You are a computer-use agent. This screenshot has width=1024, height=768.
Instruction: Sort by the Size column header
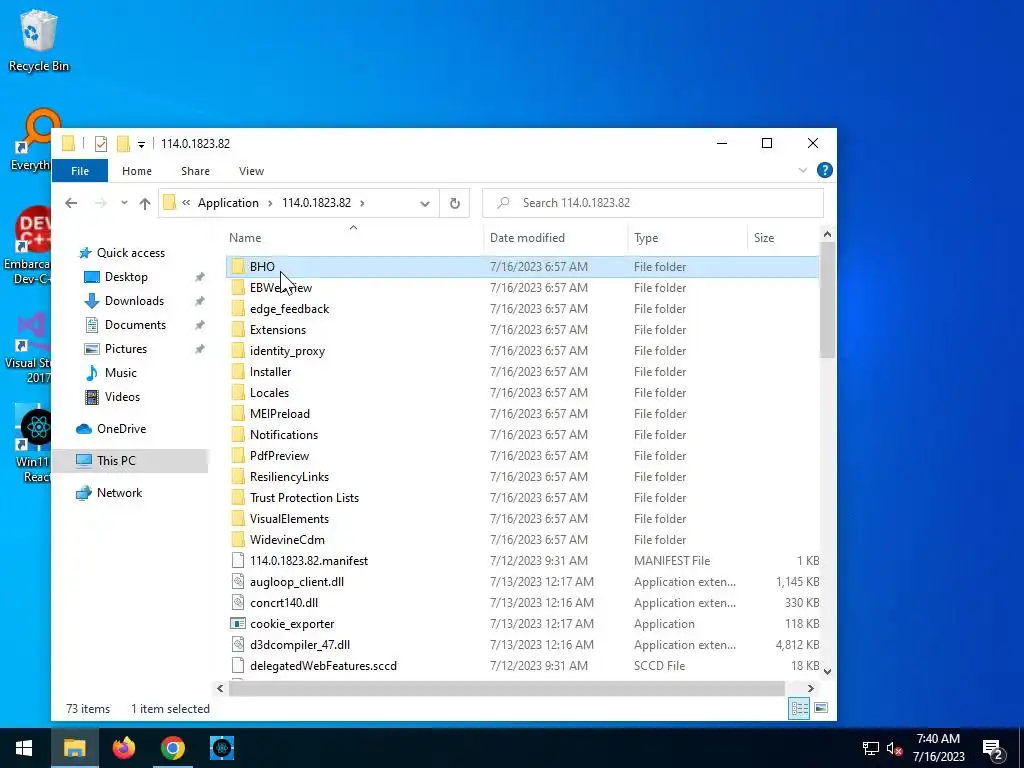coord(764,238)
